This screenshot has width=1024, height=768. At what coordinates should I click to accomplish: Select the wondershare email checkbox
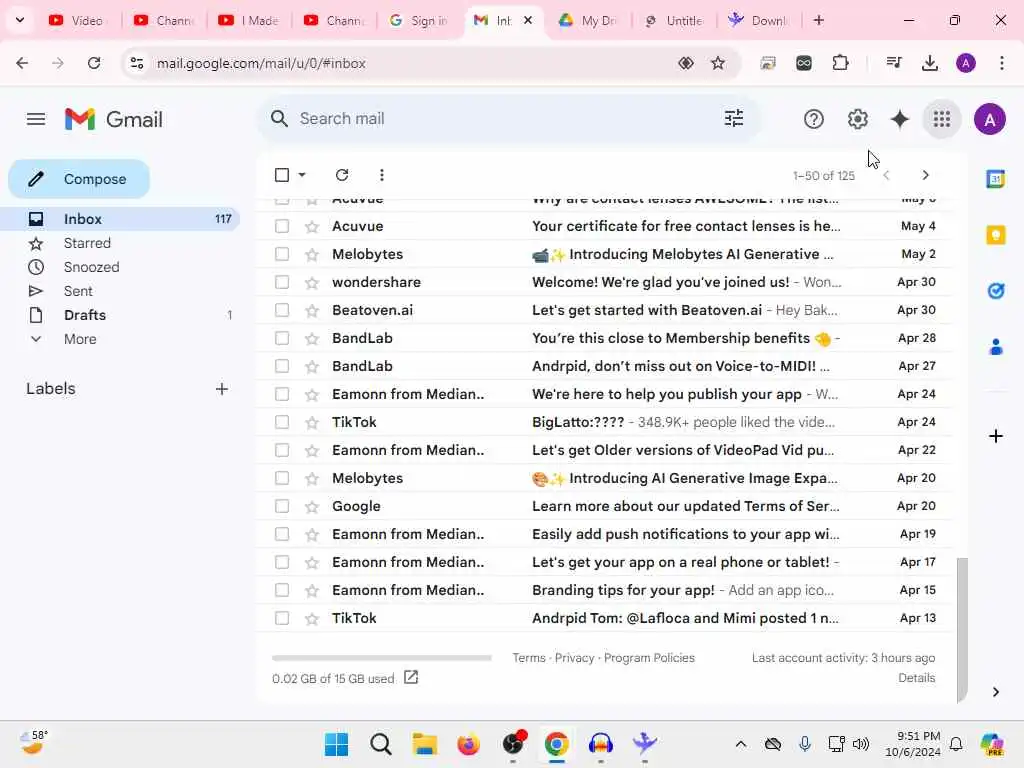281,282
